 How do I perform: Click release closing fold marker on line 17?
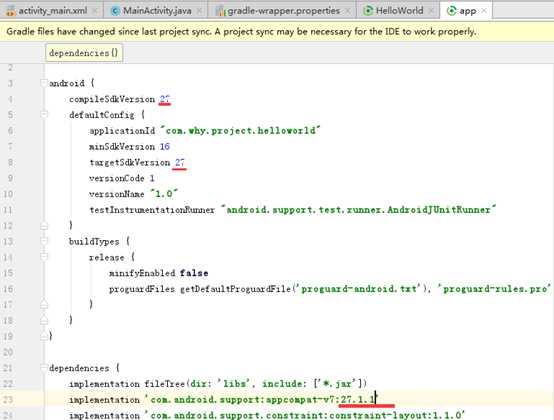coord(44,304)
